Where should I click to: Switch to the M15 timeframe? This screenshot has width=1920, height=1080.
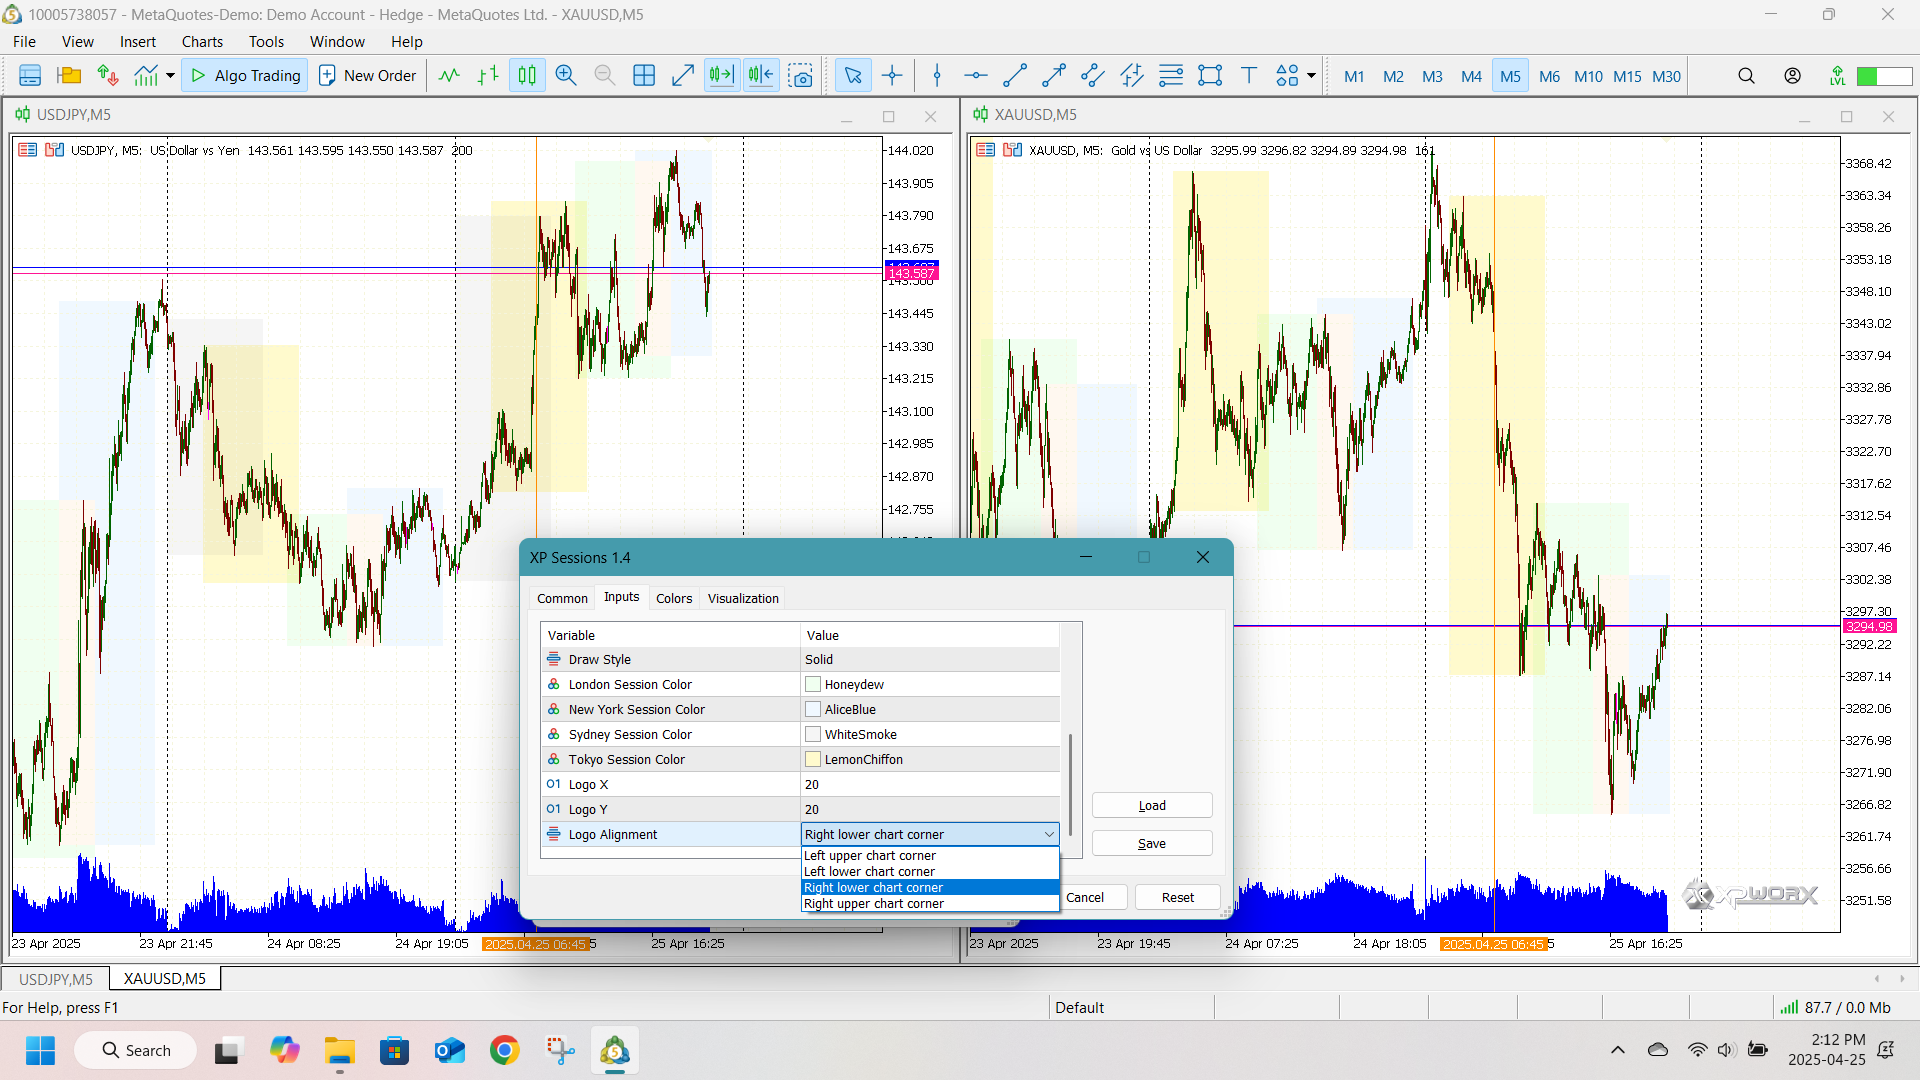coord(1627,77)
